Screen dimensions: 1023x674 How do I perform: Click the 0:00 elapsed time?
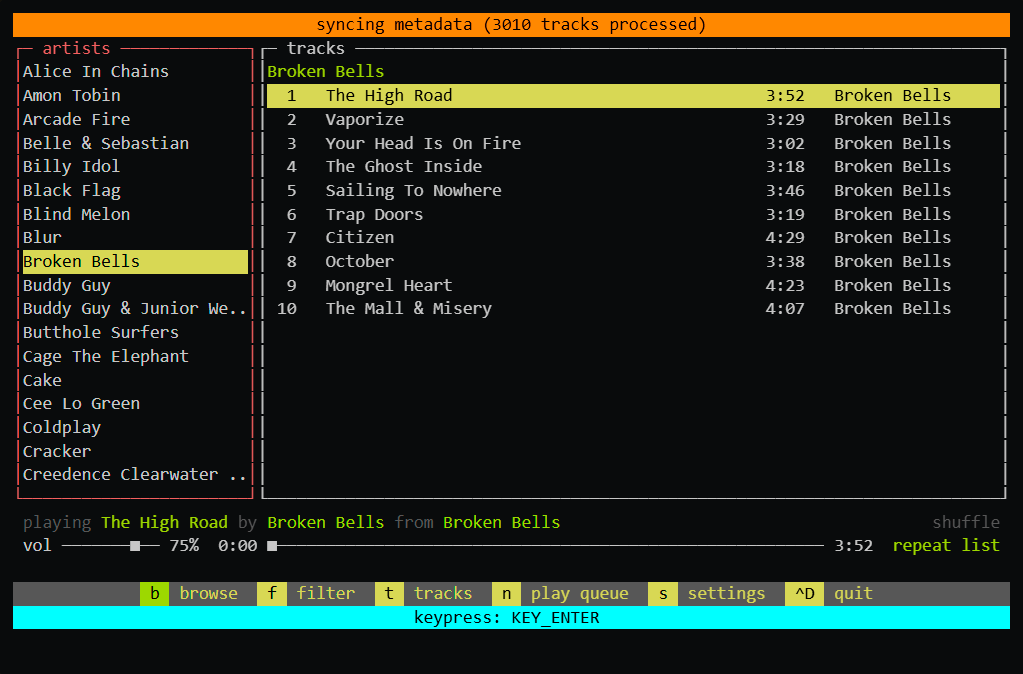(x=237, y=545)
